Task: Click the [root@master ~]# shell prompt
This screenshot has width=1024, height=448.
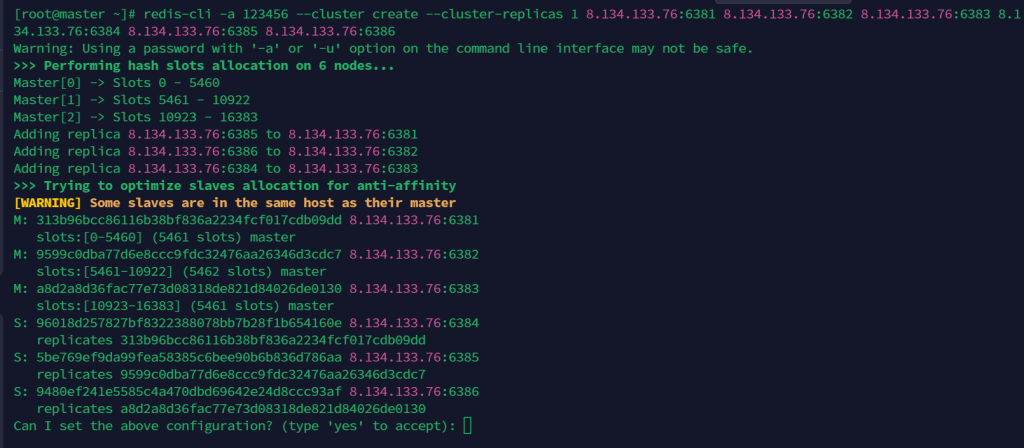Action: point(74,14)
